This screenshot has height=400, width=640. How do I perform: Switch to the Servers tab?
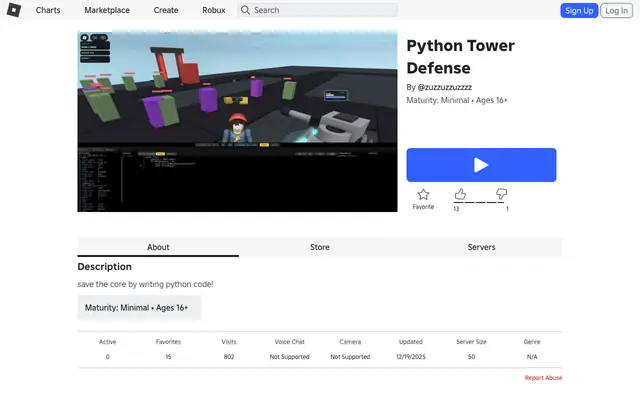click(481, 247)
